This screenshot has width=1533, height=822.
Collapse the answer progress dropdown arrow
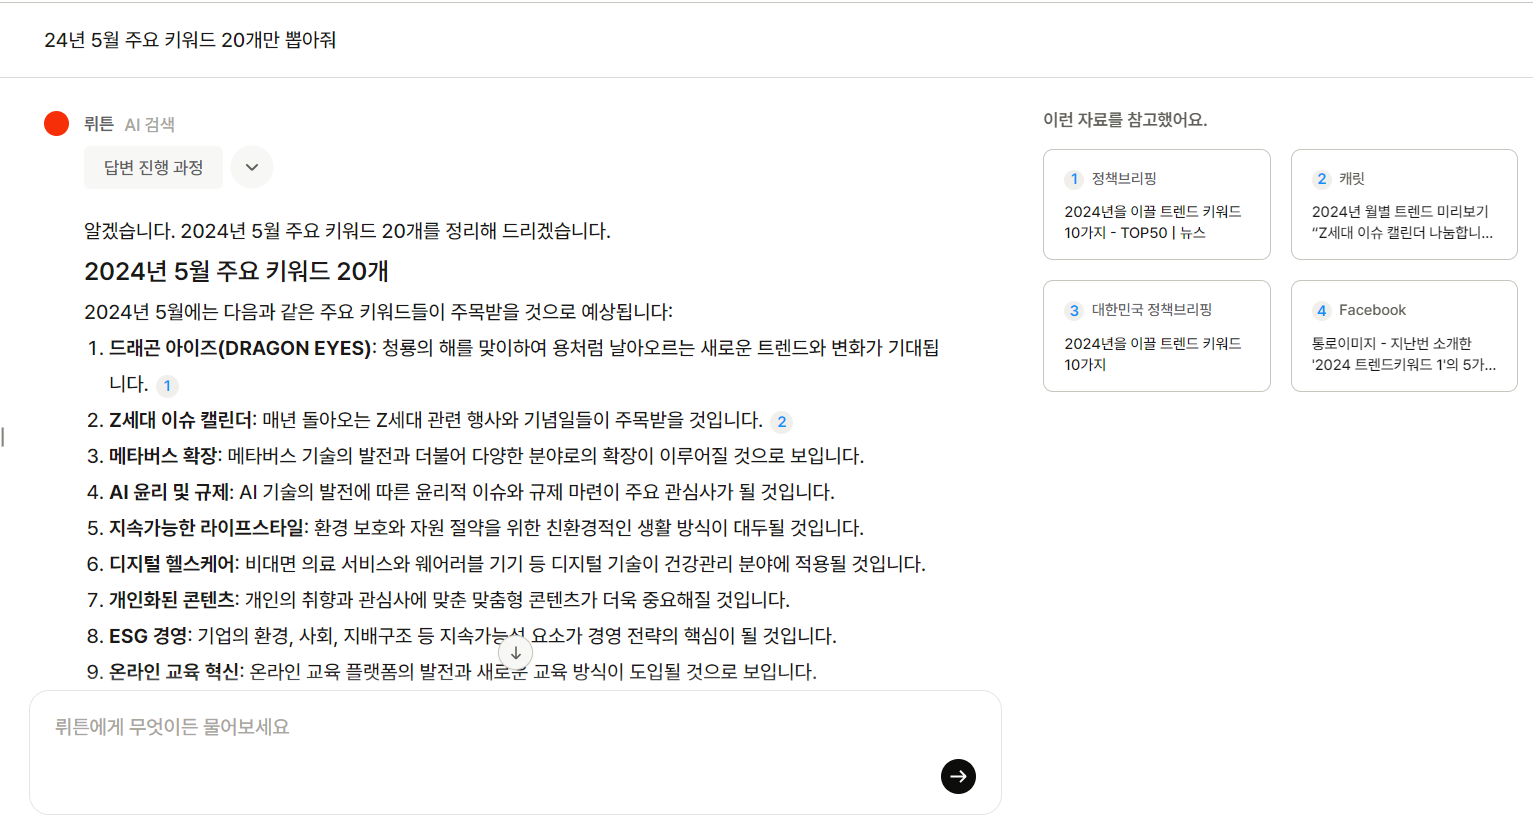coord(251,167)
